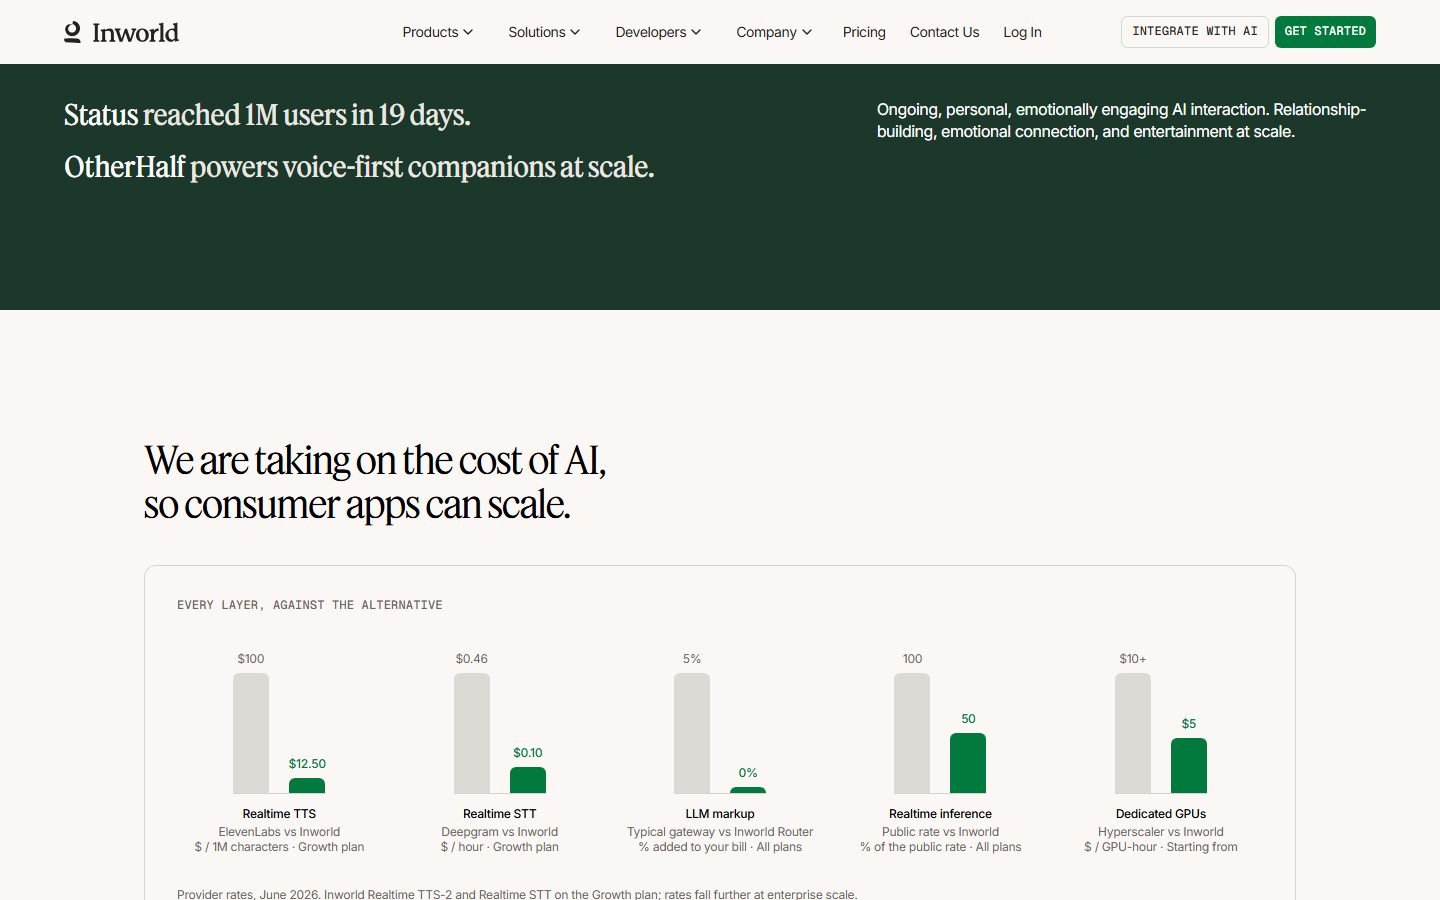Click the gray $10+ Hyperscaler bar

[1133, 733]
